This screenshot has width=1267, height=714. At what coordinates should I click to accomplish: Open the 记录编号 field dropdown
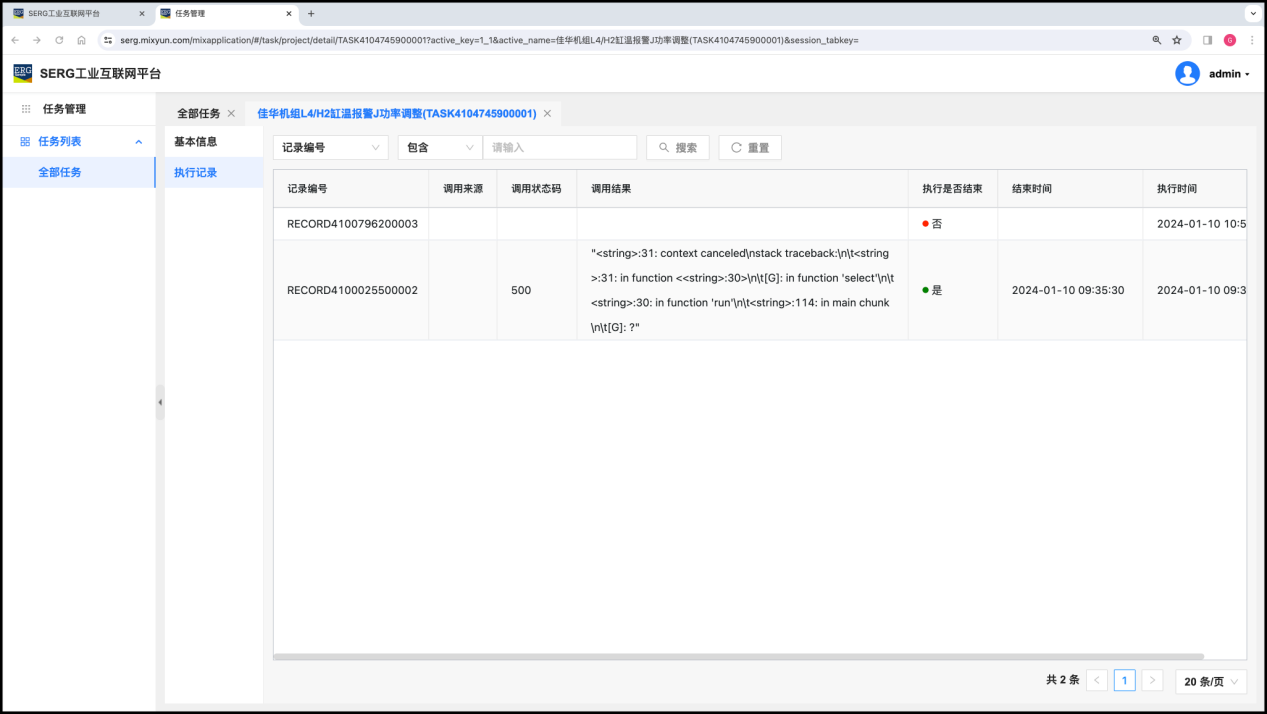[x=330, y=148]
